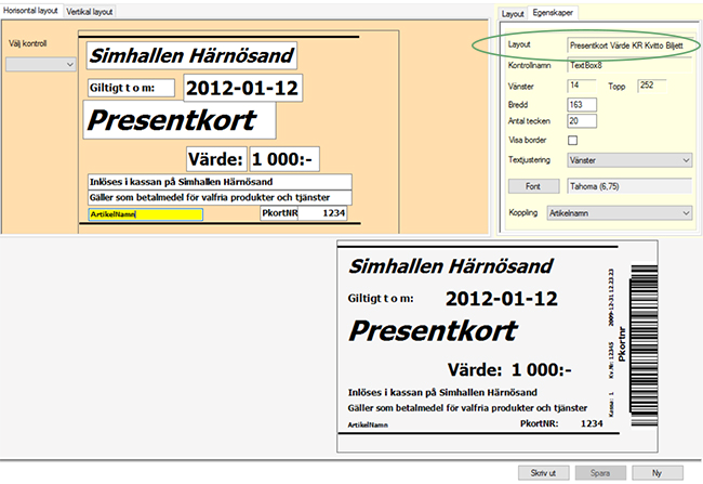This screenshot has height=484, width=703.
Task: Select the Presentkort heading control in designer
Action: tap(179, 120)
